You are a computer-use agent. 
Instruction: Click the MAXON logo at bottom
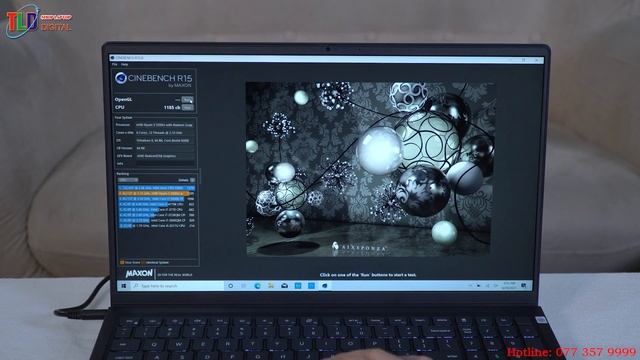coord(139,273)
